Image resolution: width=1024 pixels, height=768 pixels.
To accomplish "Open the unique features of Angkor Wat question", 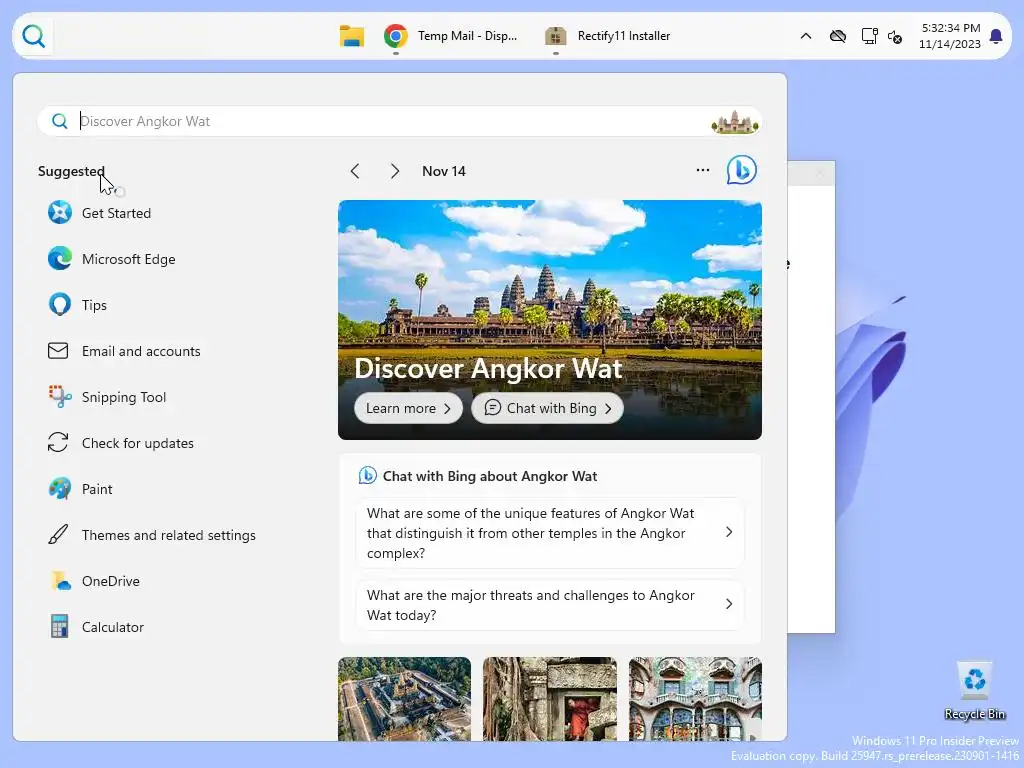I will click(550, 533).
